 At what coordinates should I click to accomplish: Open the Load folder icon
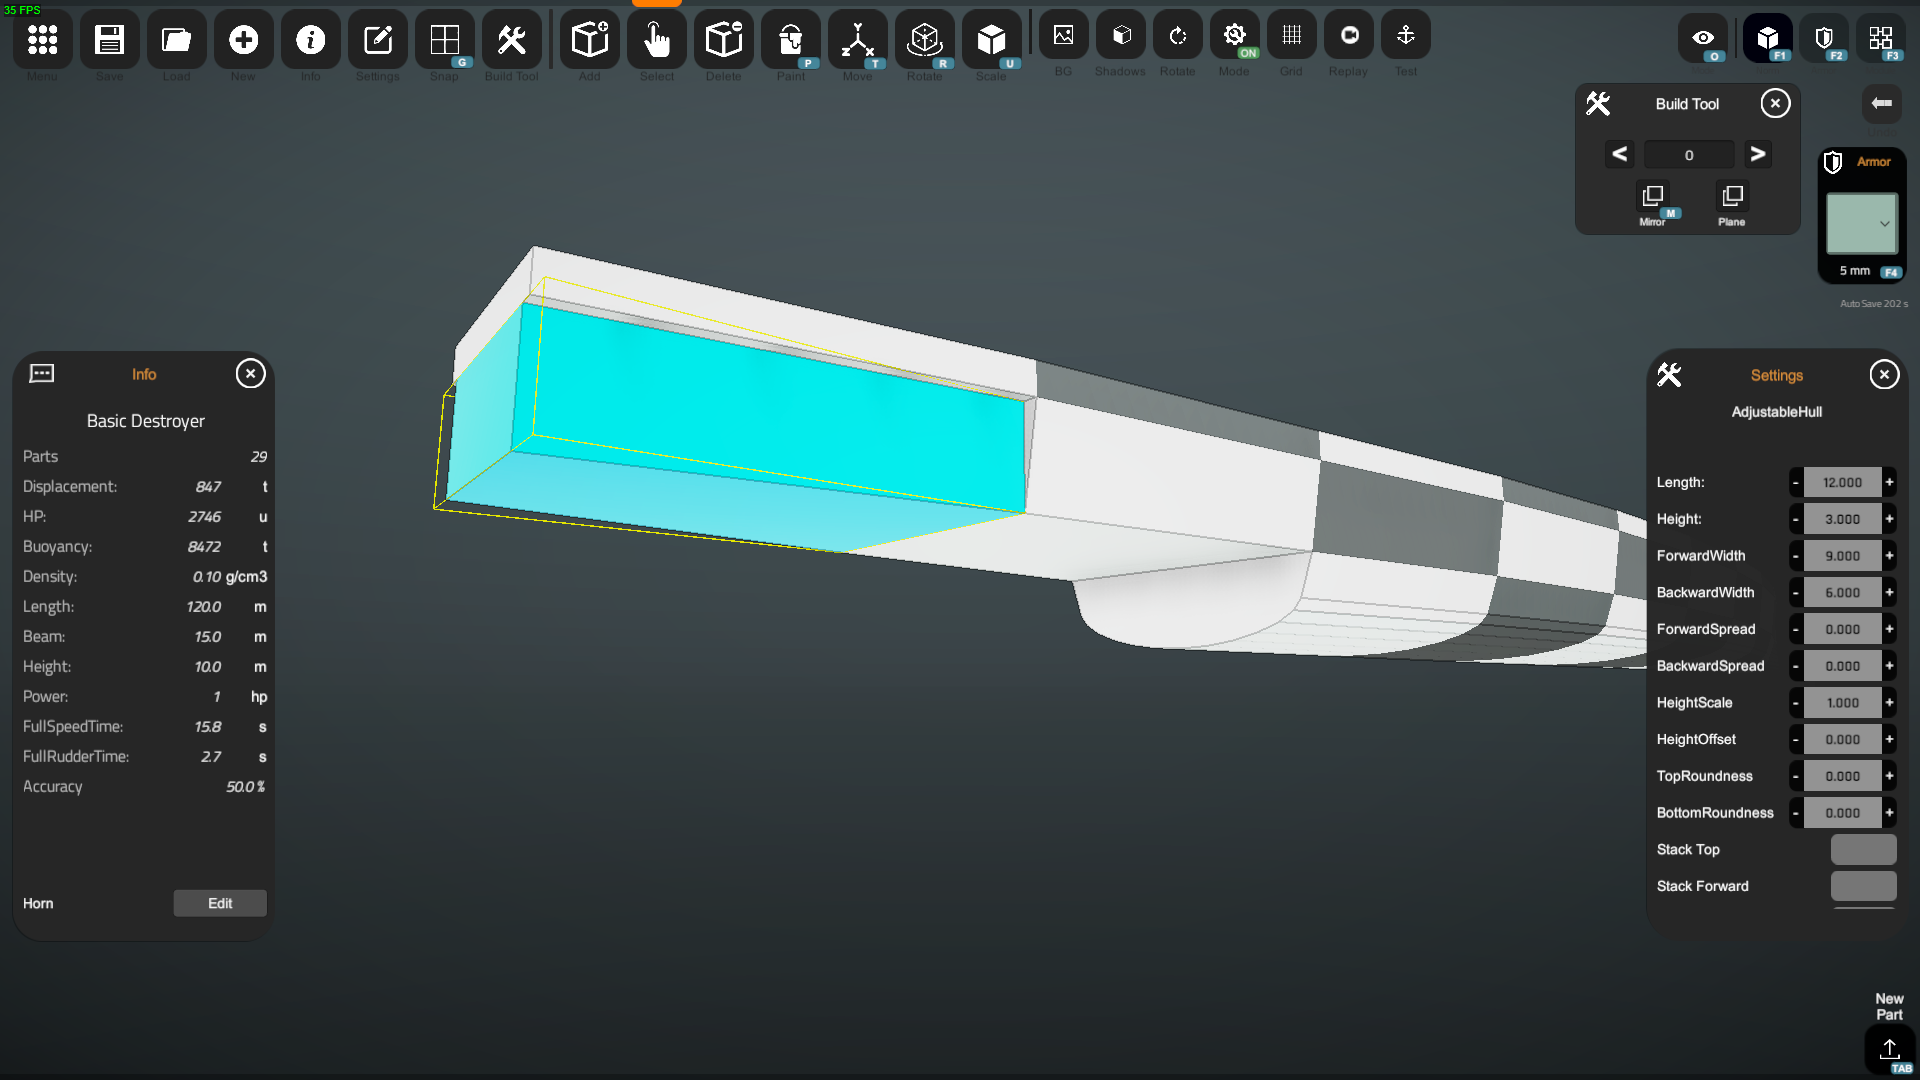click(176, 40)
